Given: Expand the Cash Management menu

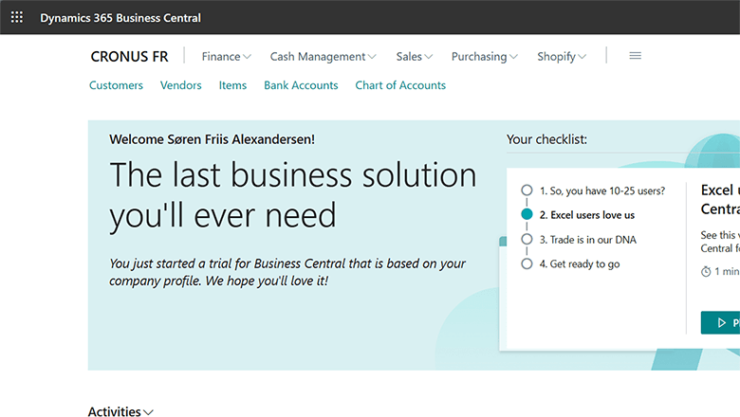Looking at the screenshot, I should [323, 57].
